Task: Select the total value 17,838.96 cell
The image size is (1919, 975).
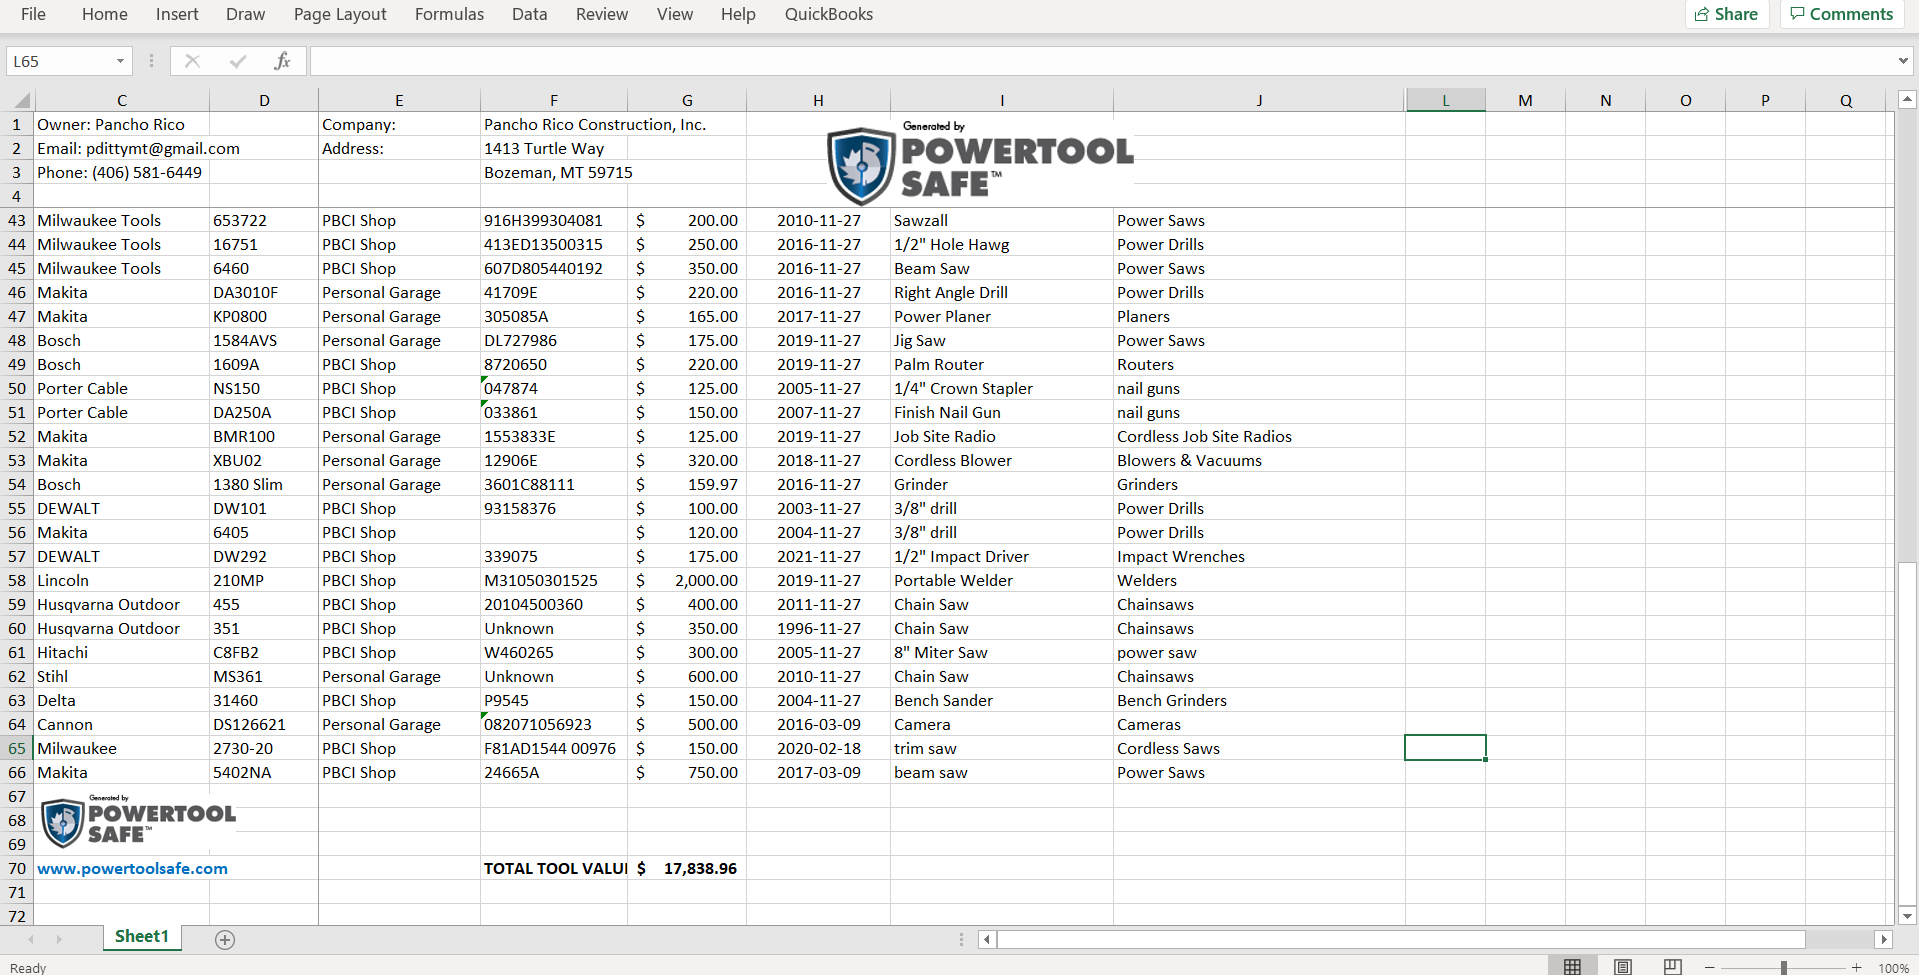Action: click(687, 868)
